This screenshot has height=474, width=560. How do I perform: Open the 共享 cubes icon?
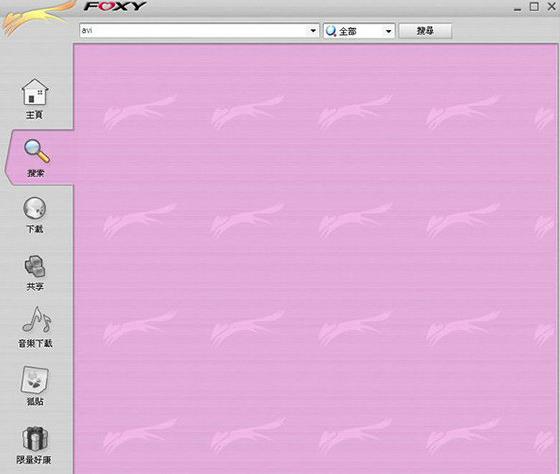35,266
